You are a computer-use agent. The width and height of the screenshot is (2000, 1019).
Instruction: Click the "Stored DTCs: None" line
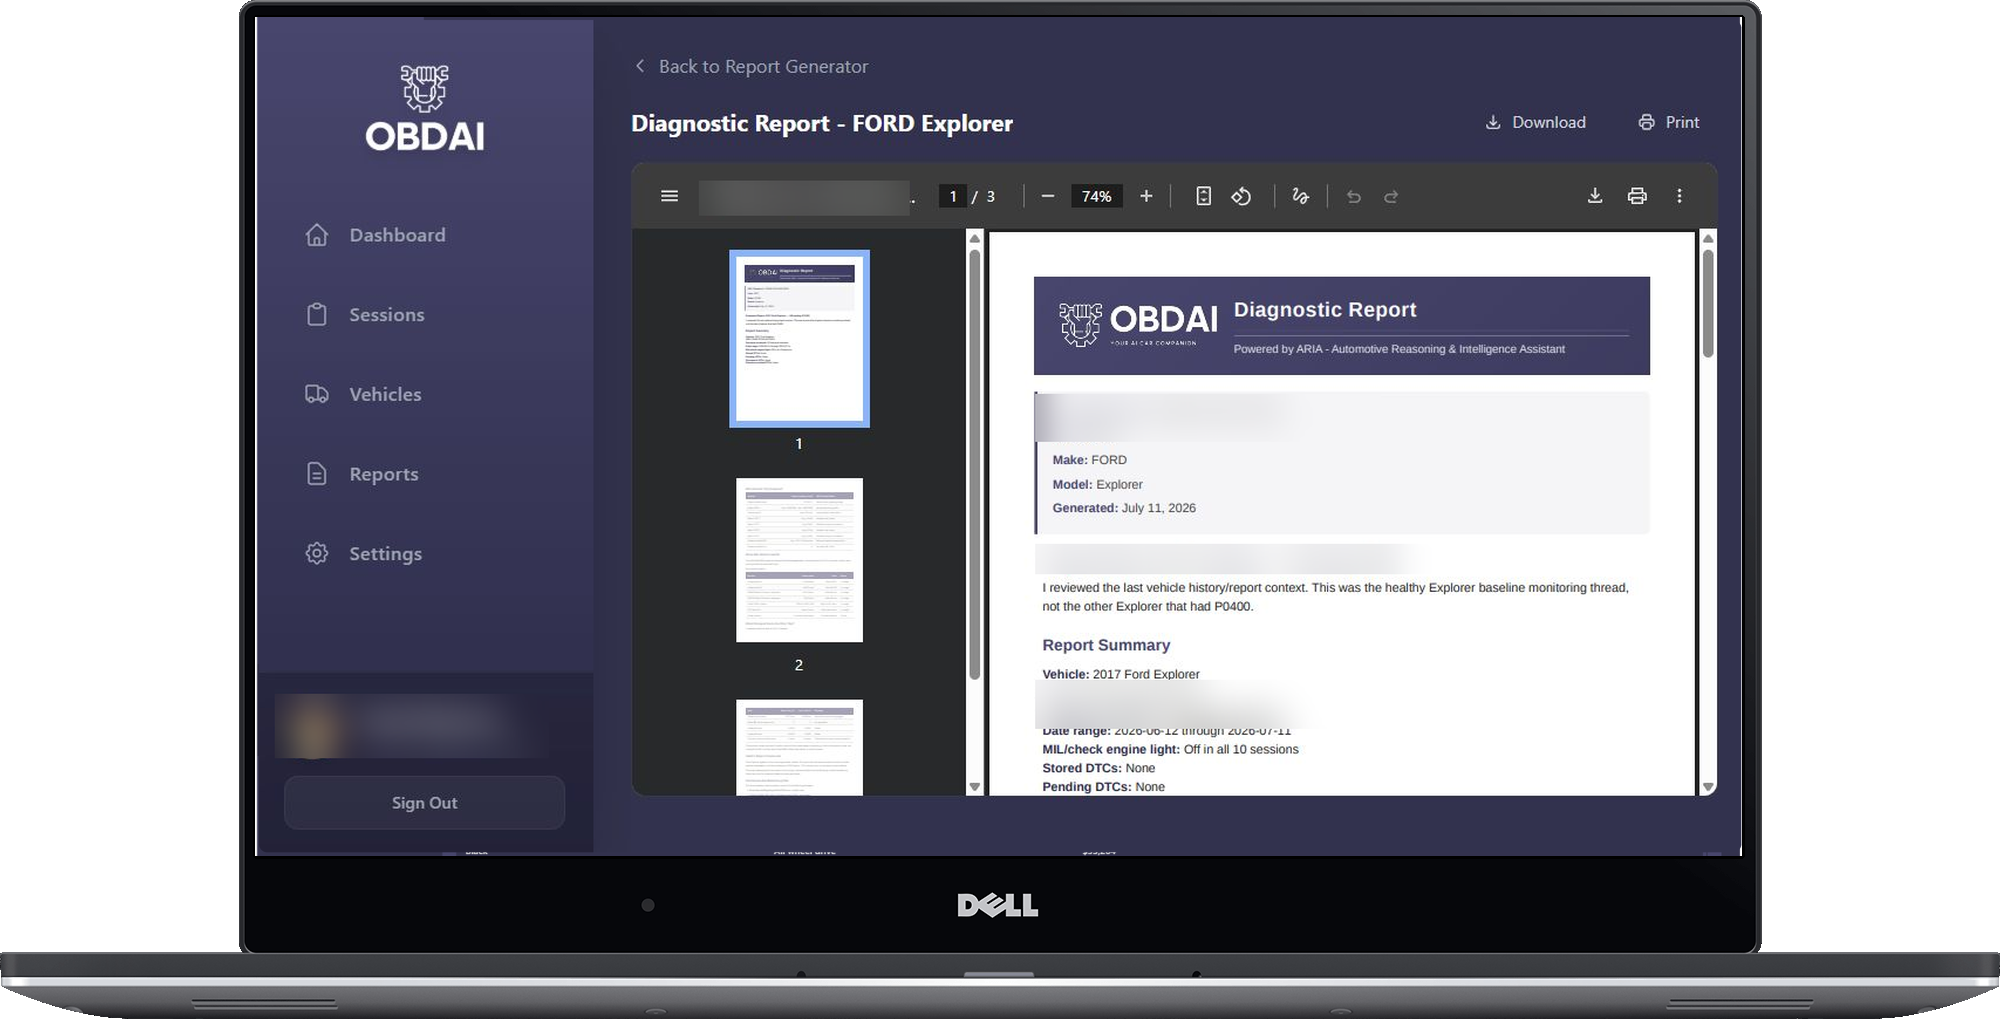1098,768
